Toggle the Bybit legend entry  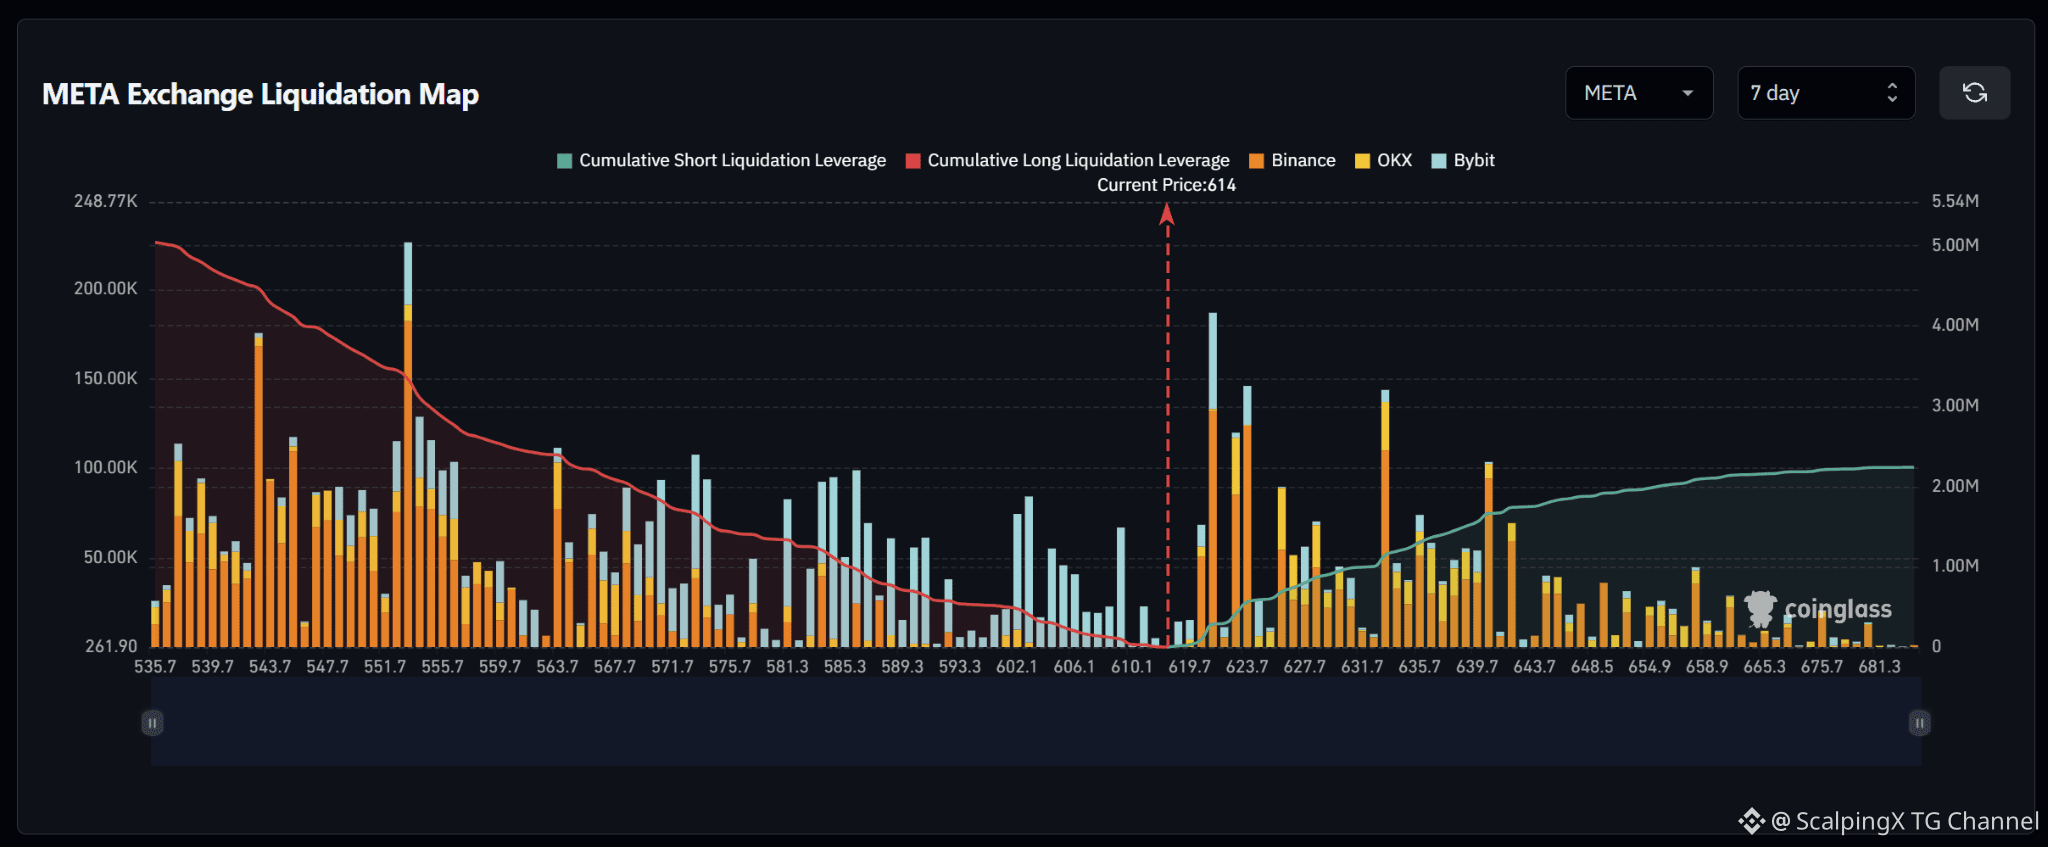(1463, 160)
